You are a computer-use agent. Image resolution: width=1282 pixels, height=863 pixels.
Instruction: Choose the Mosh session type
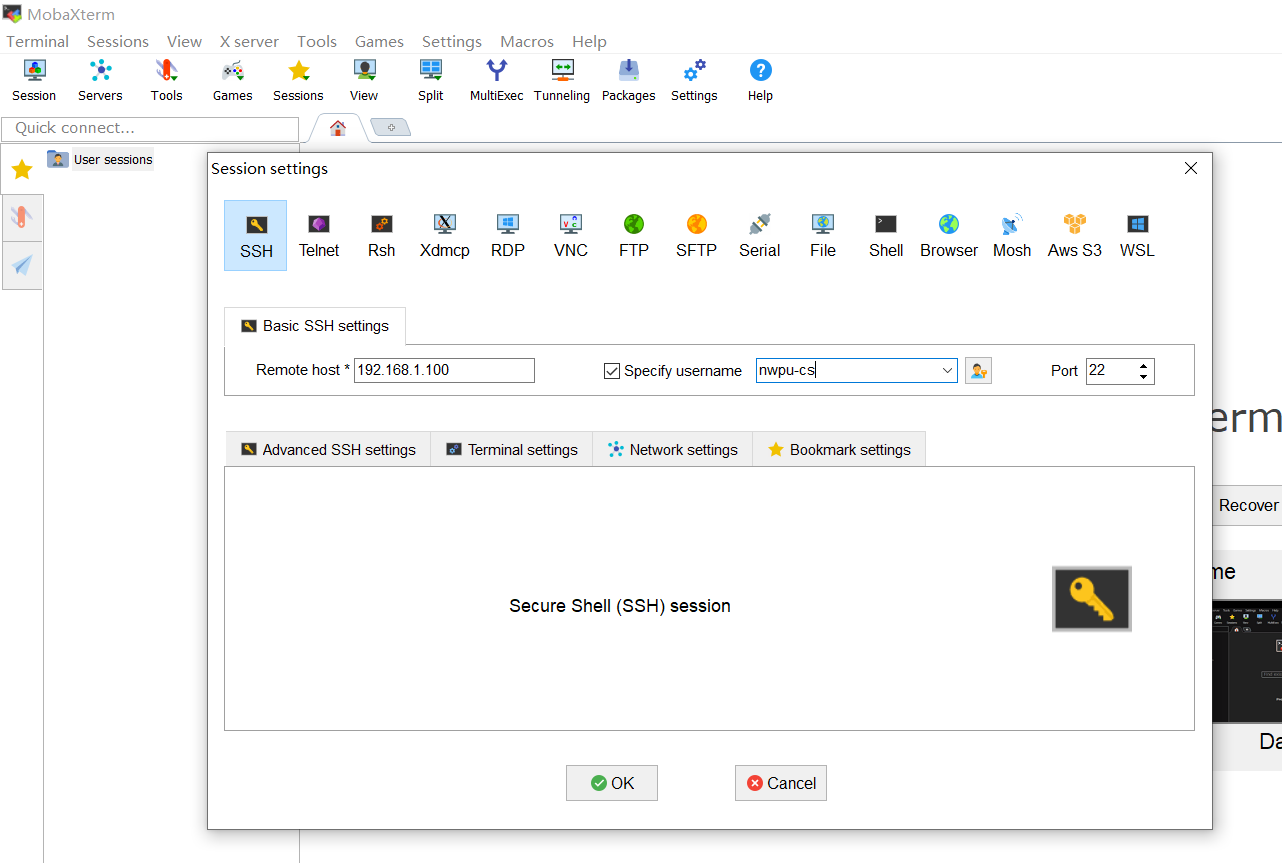tap(1012, 236)
